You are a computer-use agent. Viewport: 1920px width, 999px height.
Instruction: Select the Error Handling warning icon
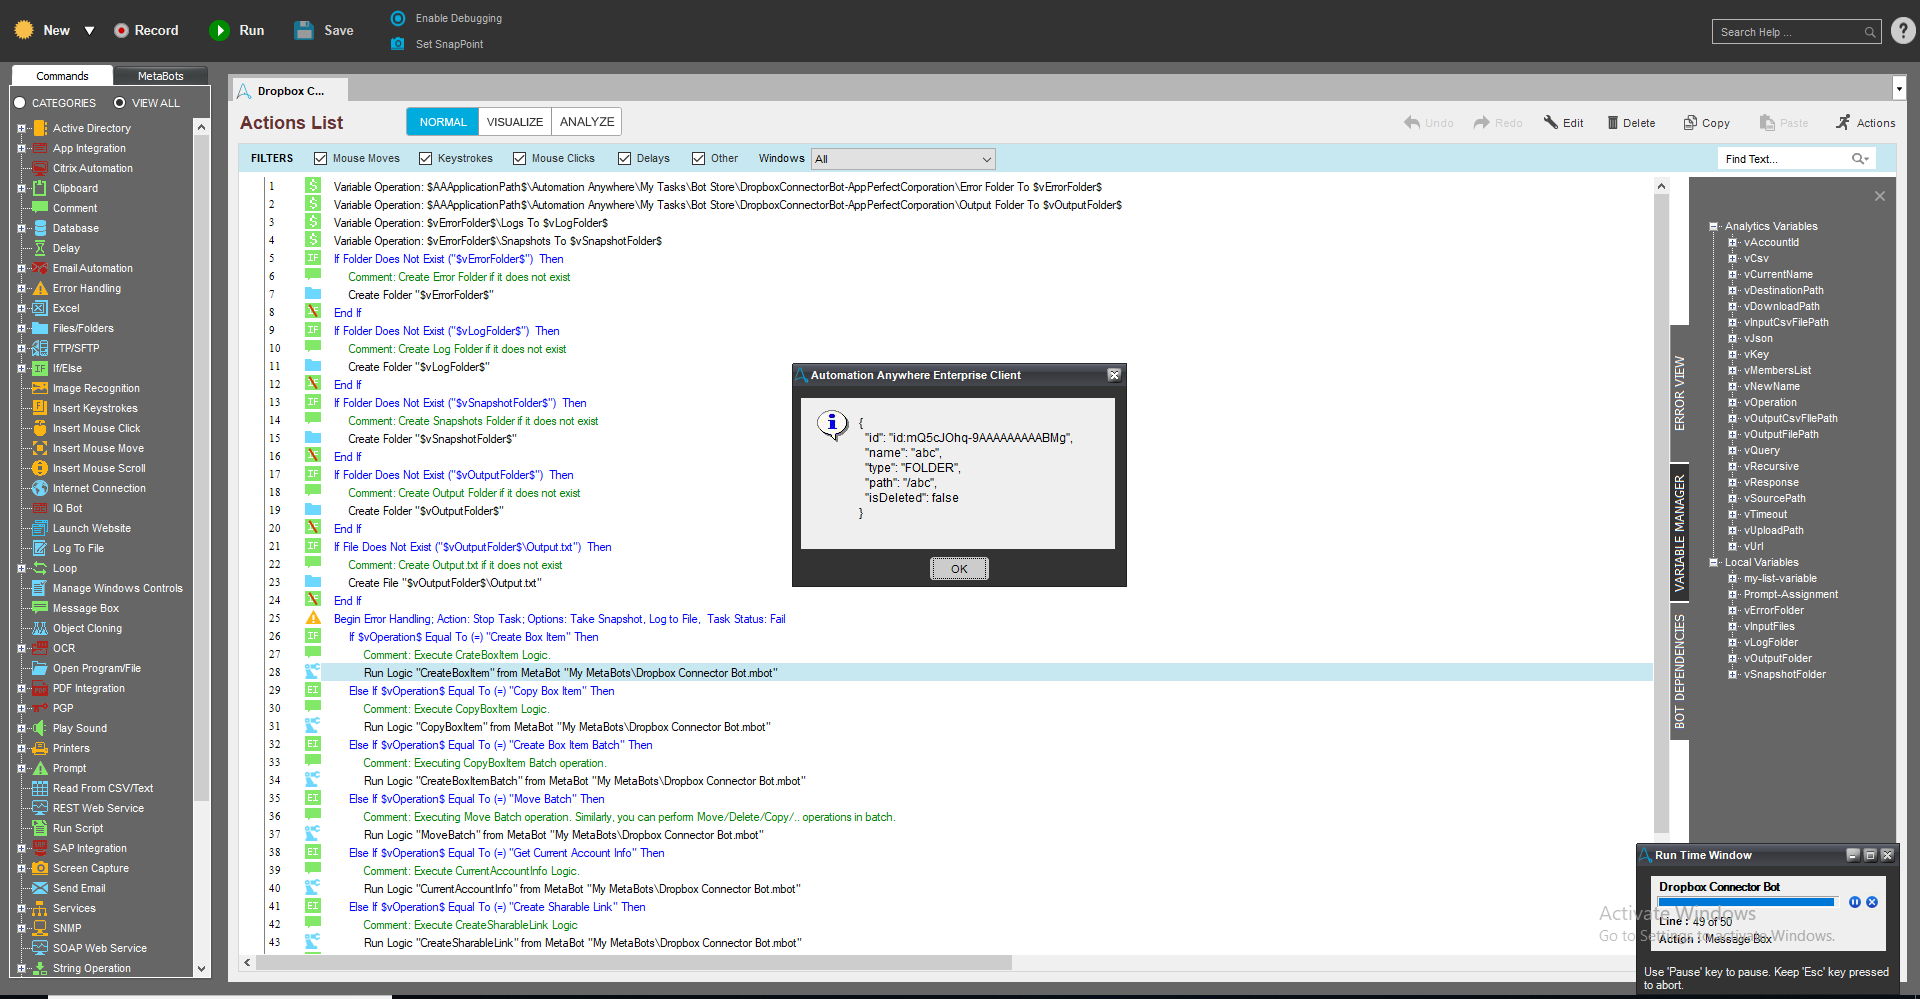[40, 288]
